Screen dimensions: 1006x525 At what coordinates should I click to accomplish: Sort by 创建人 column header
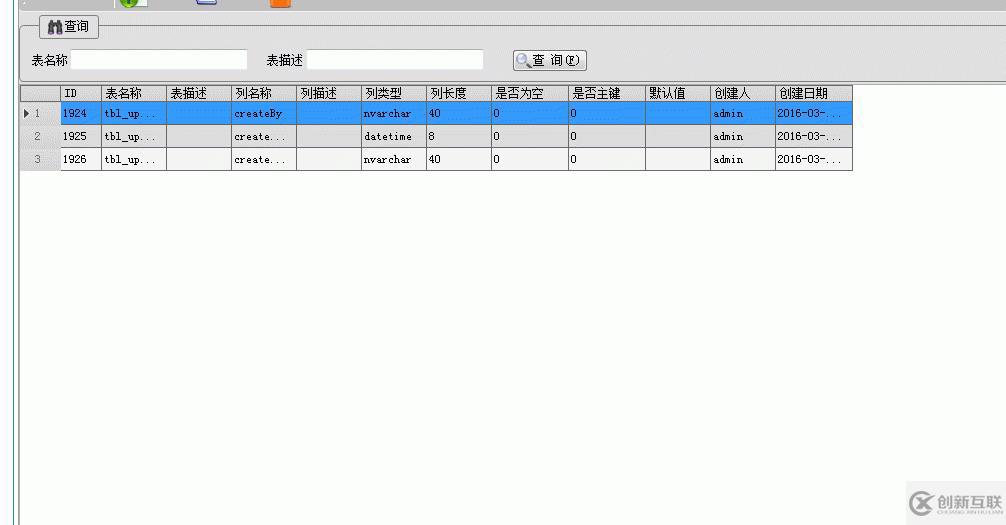pos(743,94)
